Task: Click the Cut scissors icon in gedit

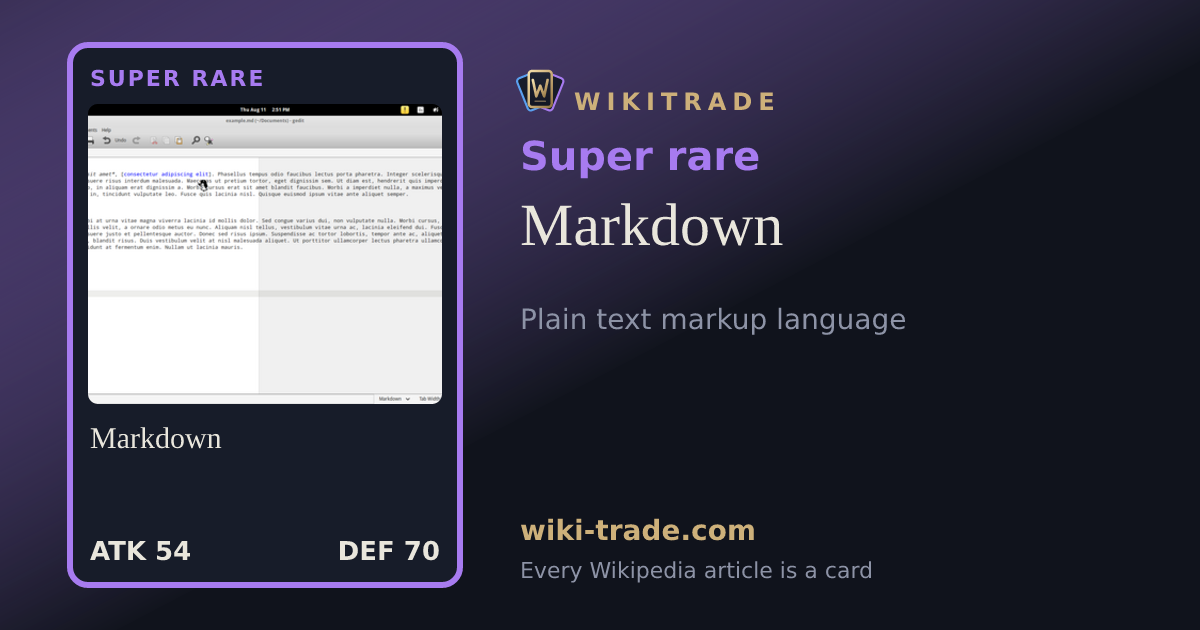Action: (x=154, y=140)
